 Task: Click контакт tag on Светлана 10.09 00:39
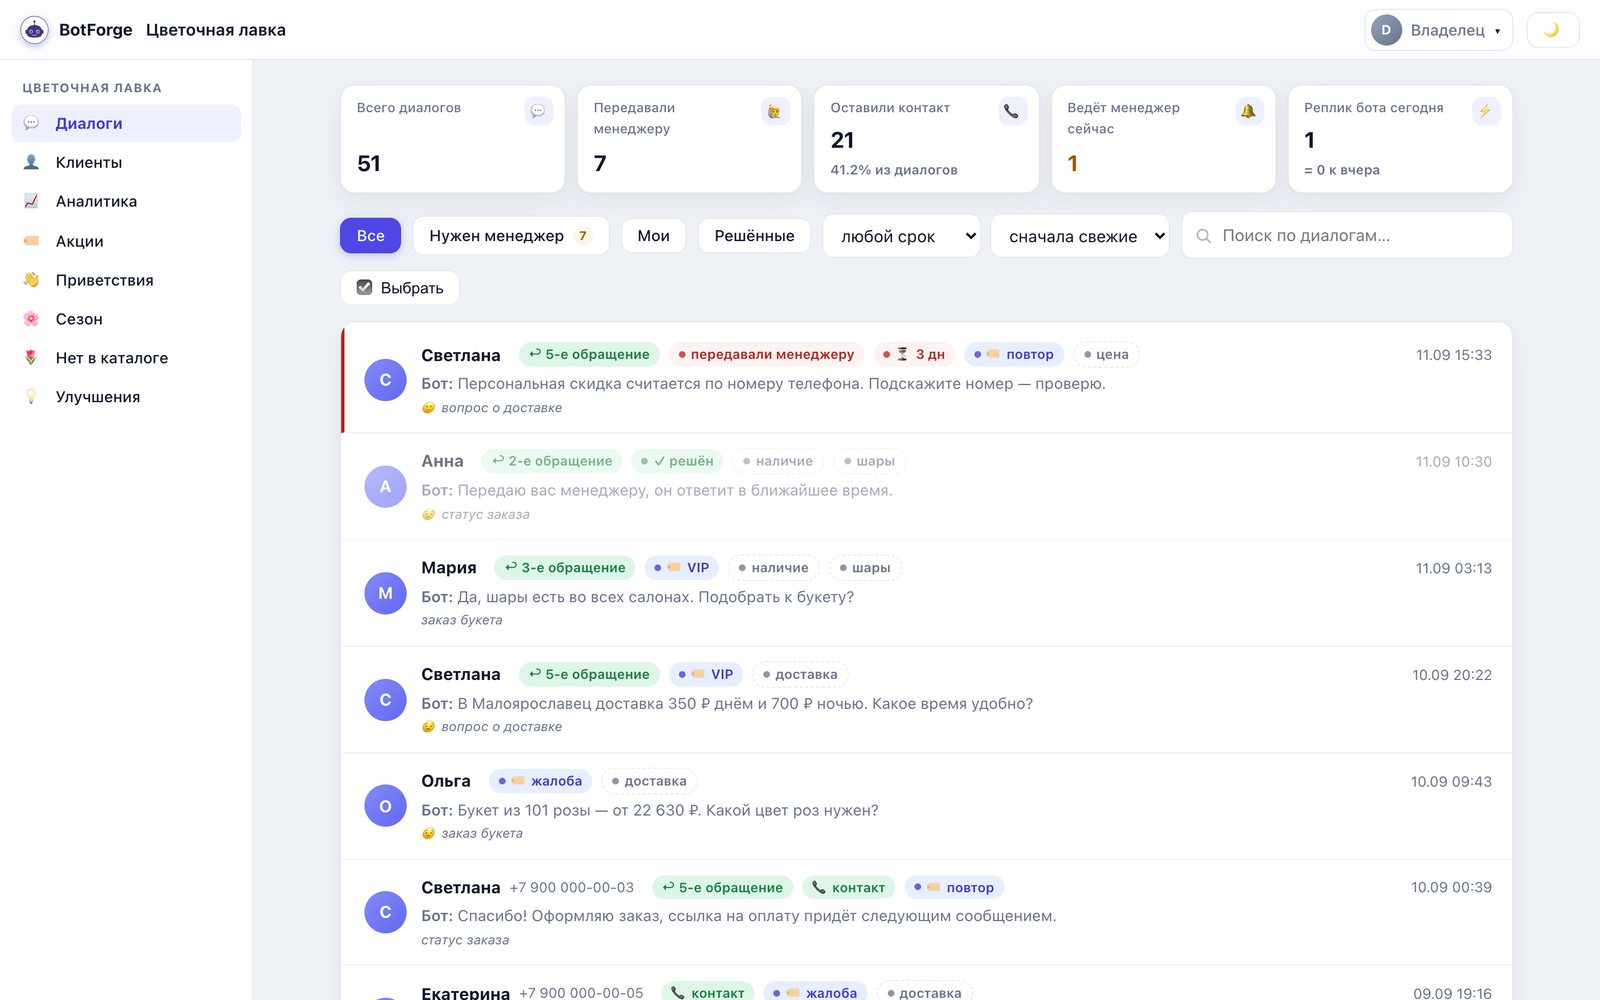848,887
